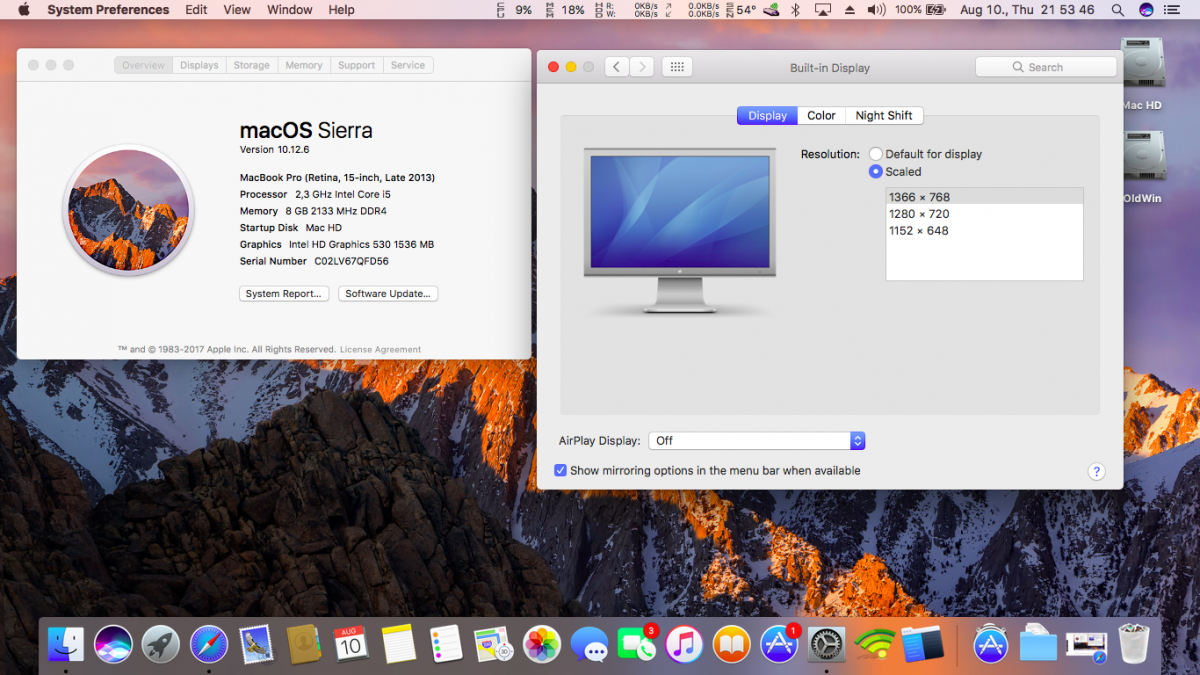This screenshot has width=1200, height=675.
Task: Launch Siri from the Dock
Action: pos(113,644)
